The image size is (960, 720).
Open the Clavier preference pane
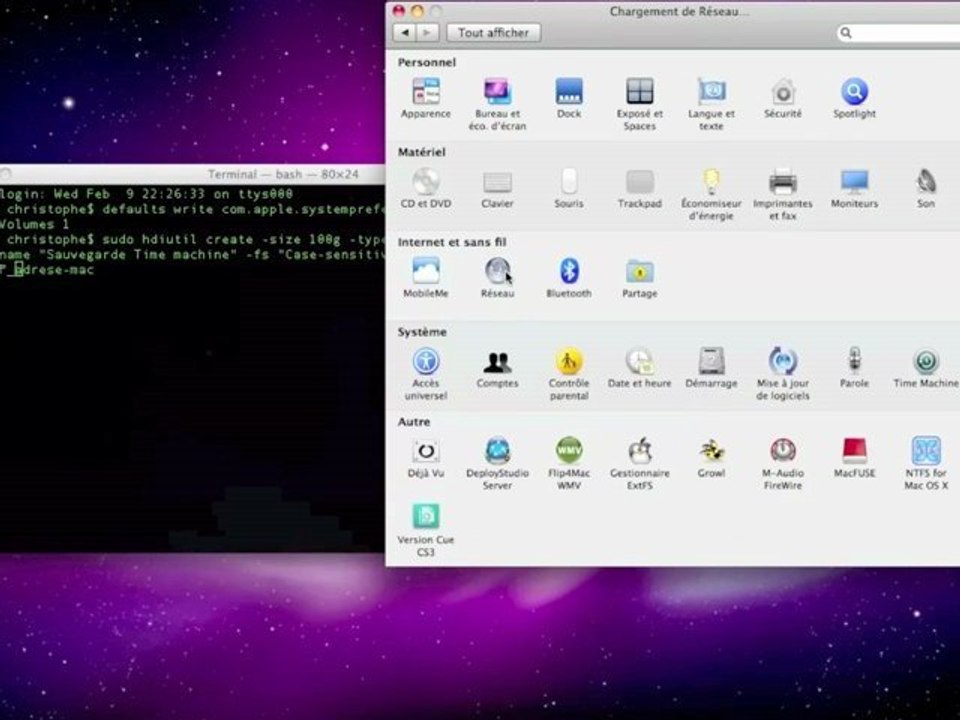(x=497, y=188)
